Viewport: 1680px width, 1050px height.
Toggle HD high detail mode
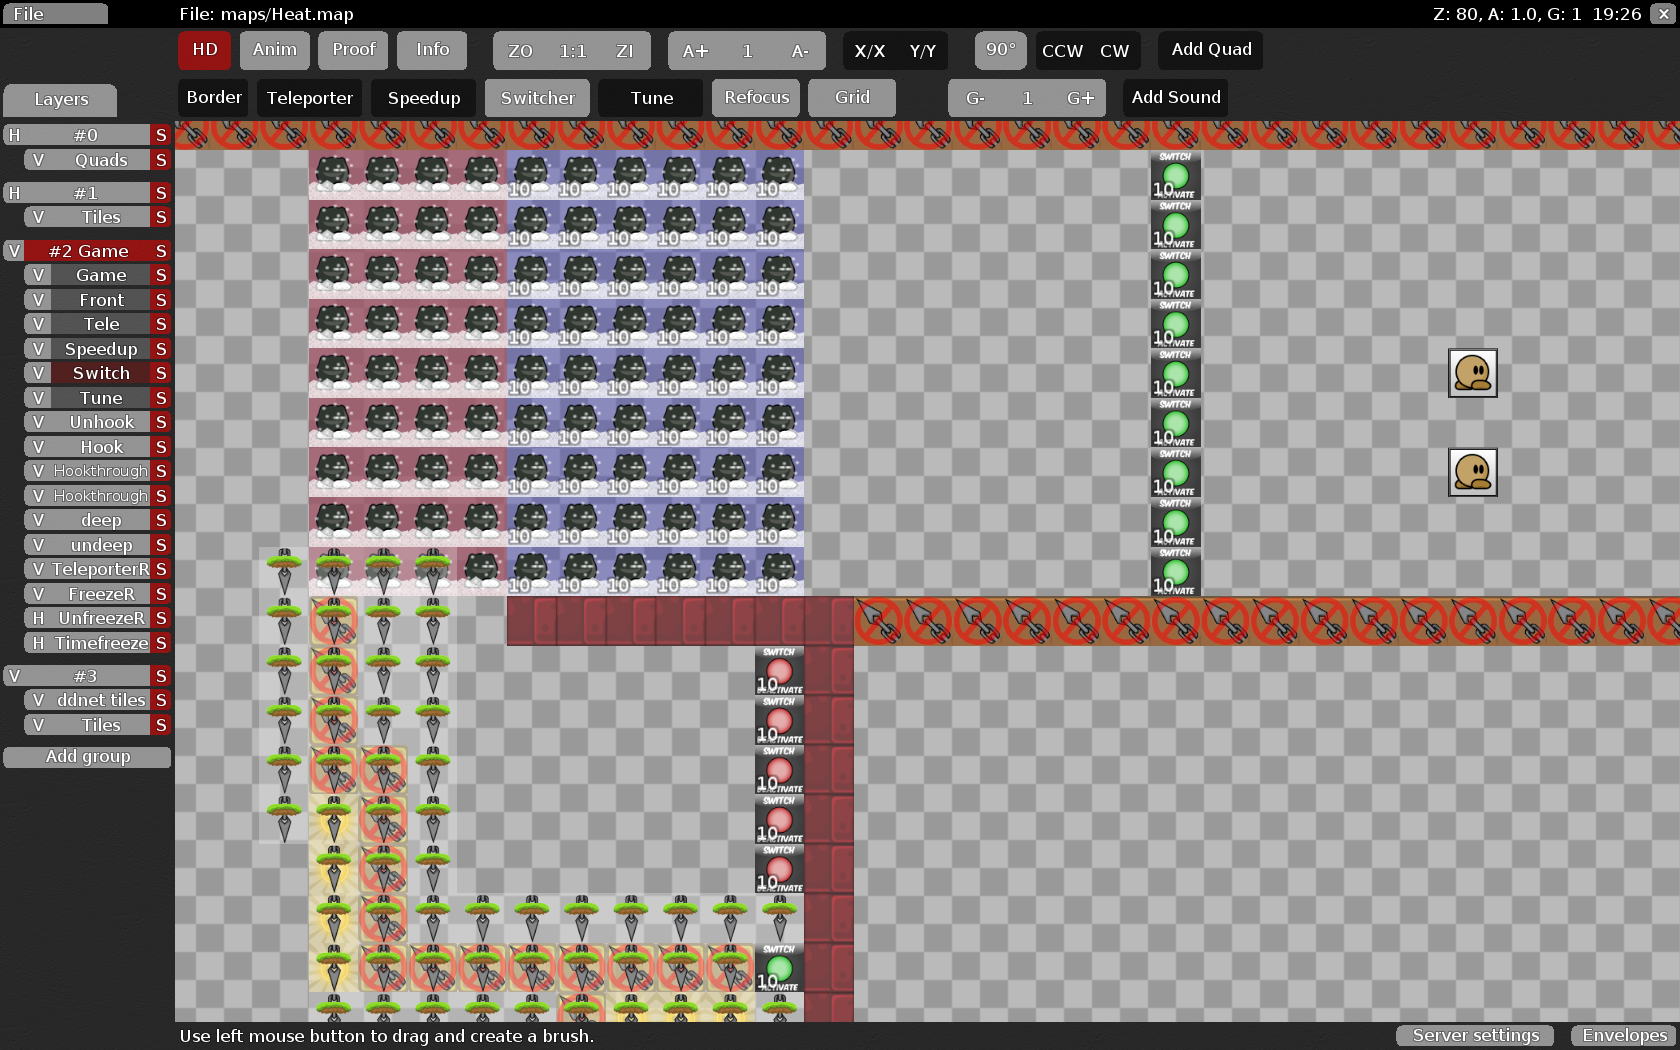click(x=205, y=50)
